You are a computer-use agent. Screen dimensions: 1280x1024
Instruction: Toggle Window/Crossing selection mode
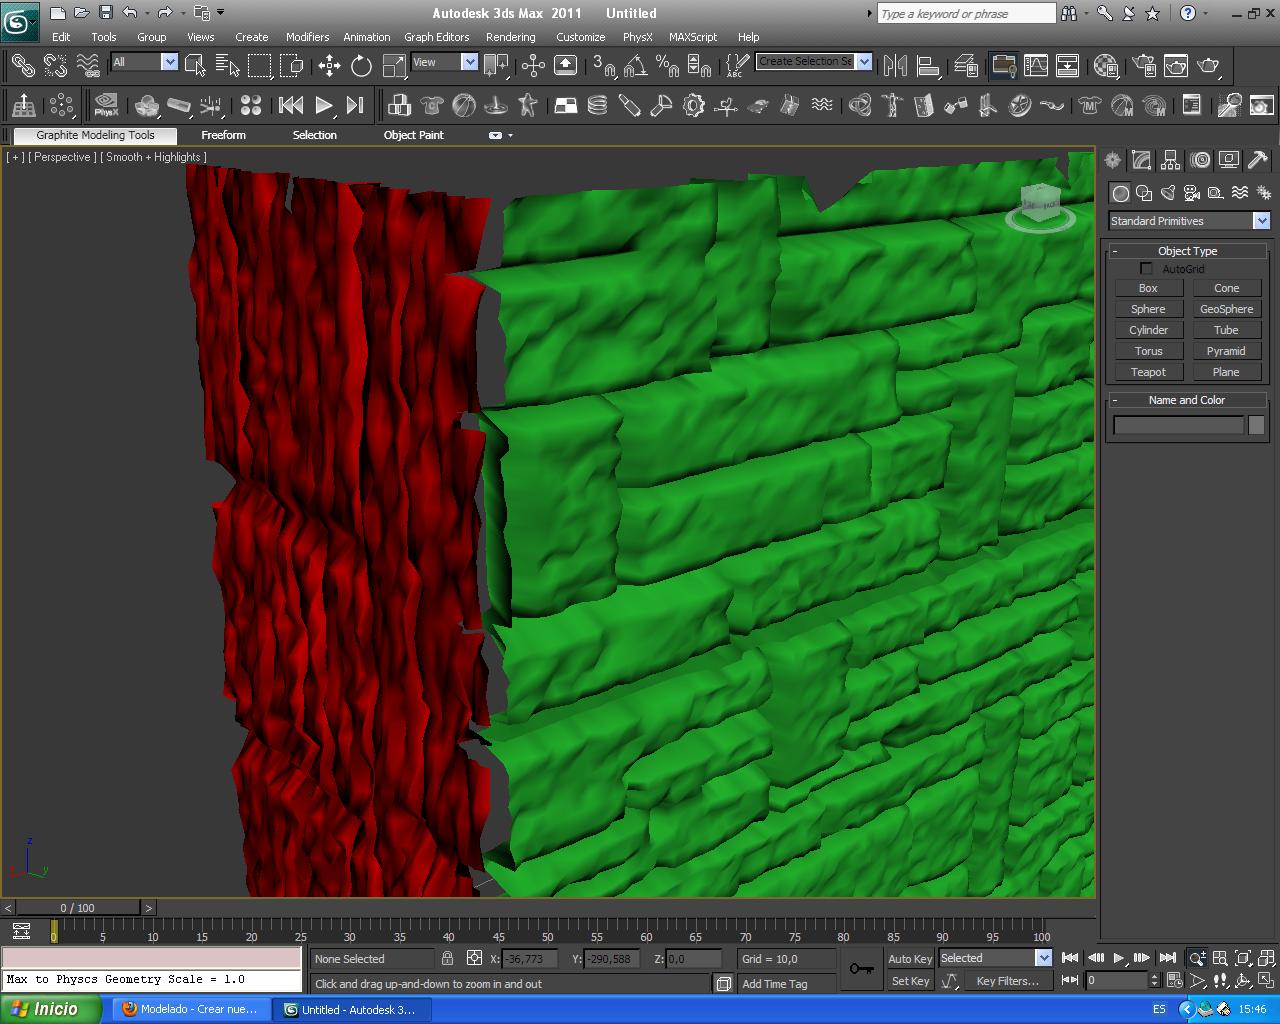coord(292,66)
